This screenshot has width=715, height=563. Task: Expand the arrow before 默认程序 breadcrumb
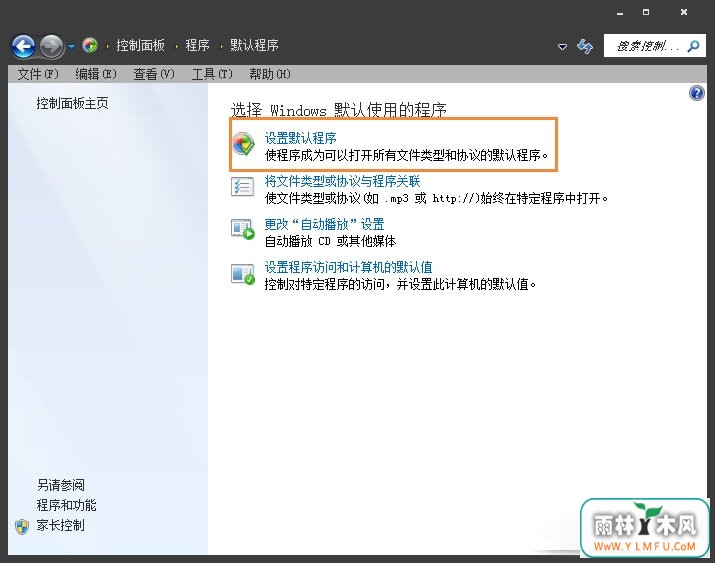(221, 46)
